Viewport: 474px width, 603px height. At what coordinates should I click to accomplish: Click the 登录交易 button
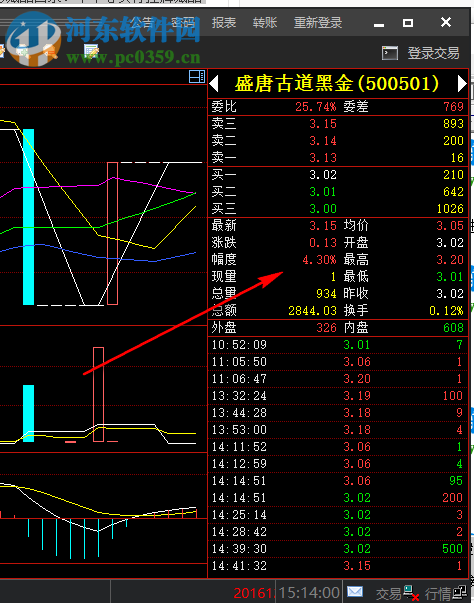433,53
